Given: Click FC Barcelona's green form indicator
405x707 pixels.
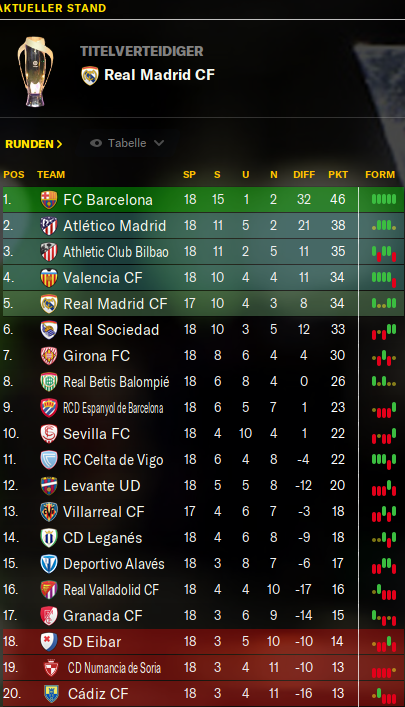Looking at the screenshot, I should coord(384,199).
